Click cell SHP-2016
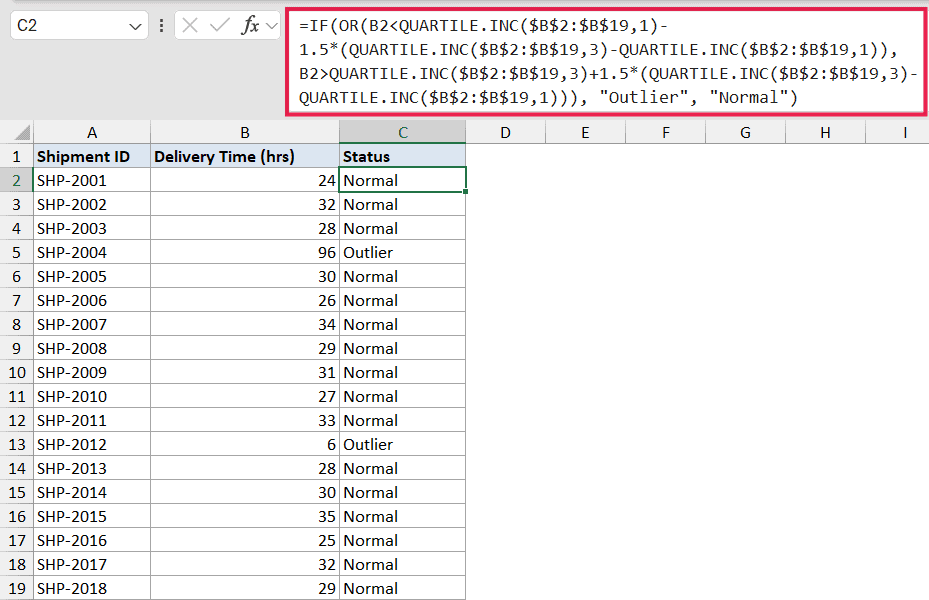This screenshot has height=600, width=929. tap(92, 540)
